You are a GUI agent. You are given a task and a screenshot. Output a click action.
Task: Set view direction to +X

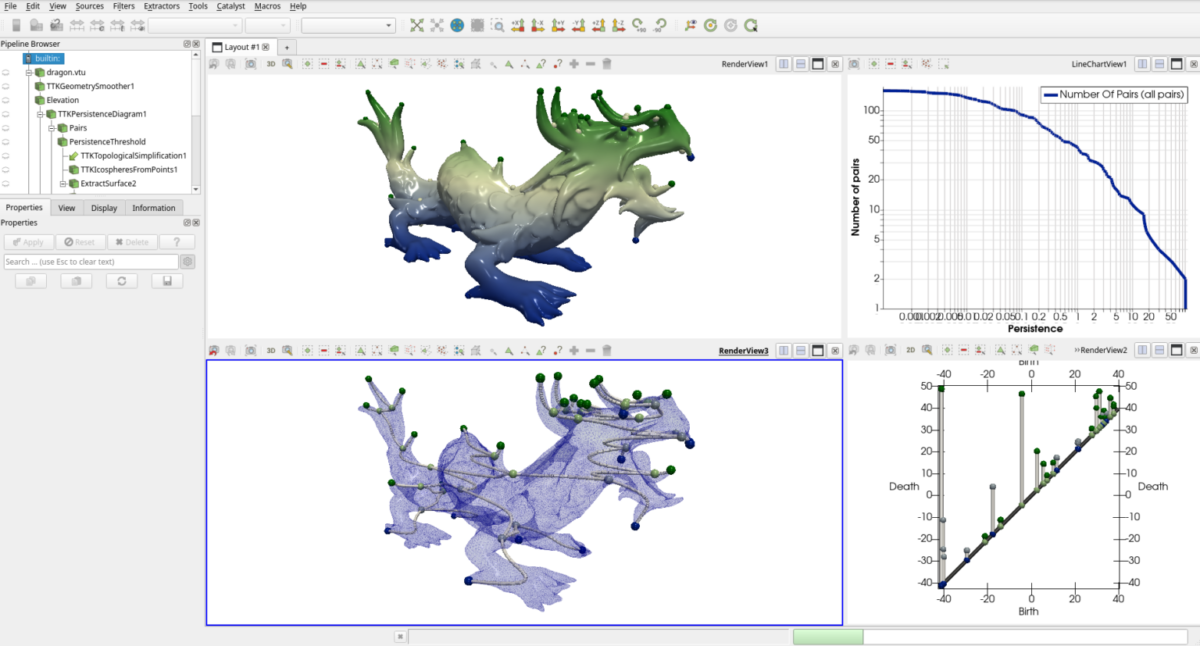coord(517,25)
